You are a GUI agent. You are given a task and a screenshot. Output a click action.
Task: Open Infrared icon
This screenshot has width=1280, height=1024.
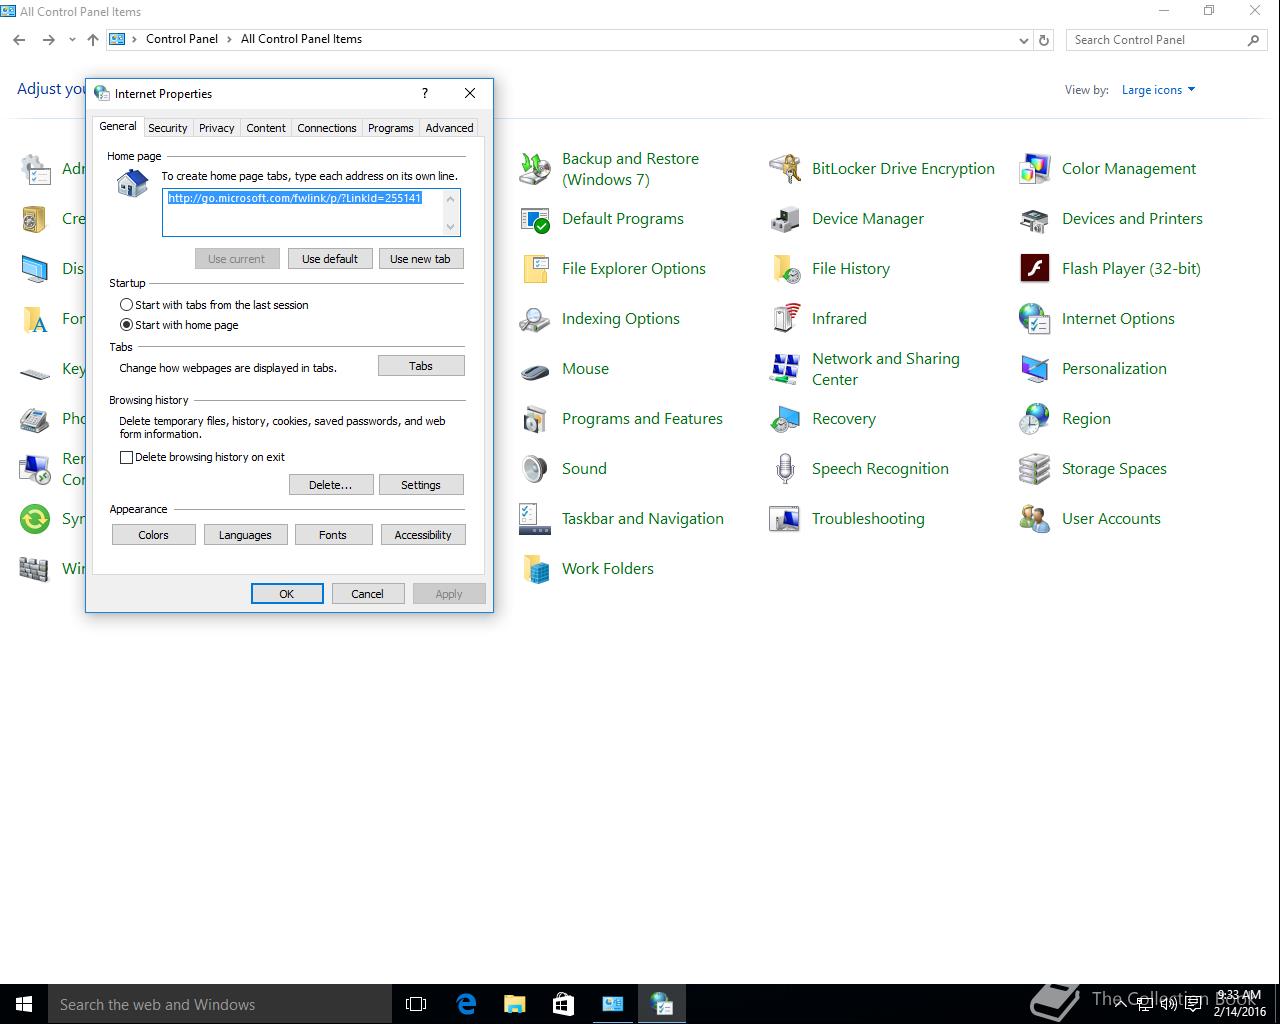coord(785,319)
